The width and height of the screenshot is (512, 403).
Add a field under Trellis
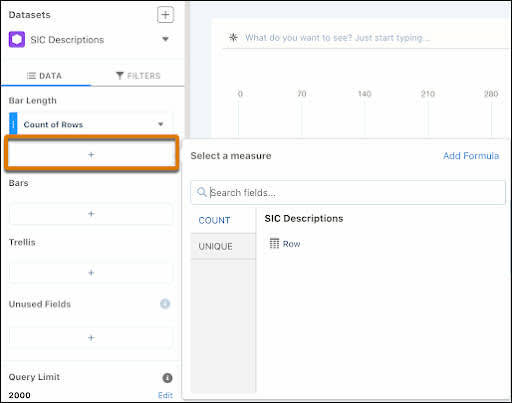[91, 273]
